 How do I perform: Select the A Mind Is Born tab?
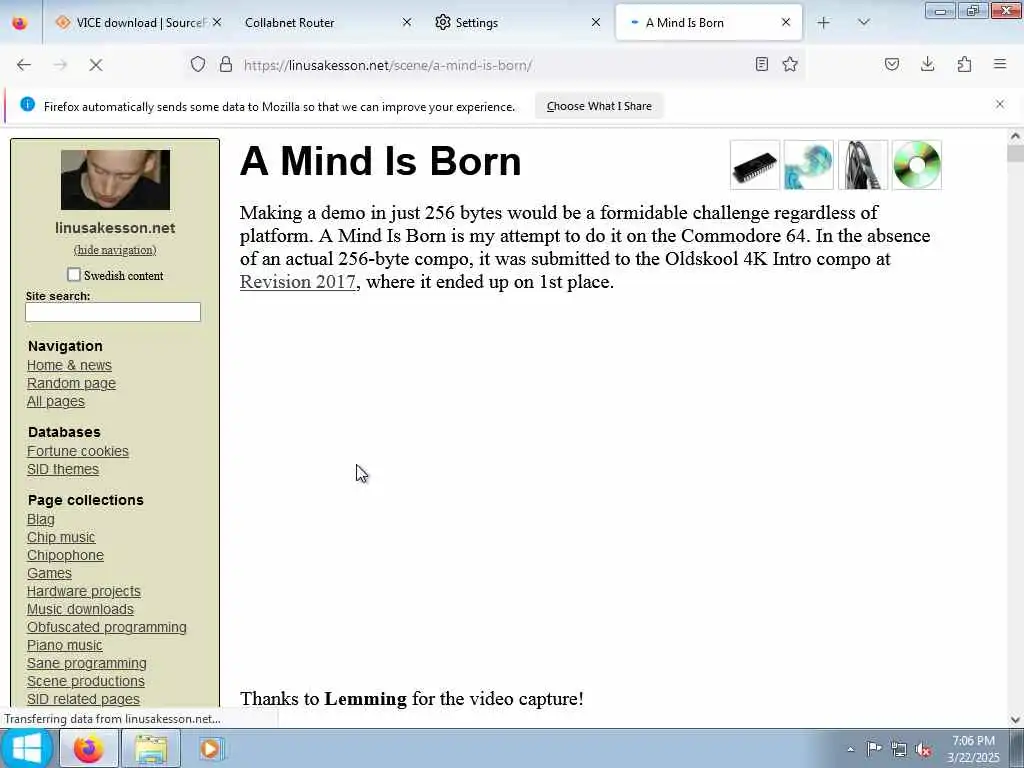(x=709, y=23)
